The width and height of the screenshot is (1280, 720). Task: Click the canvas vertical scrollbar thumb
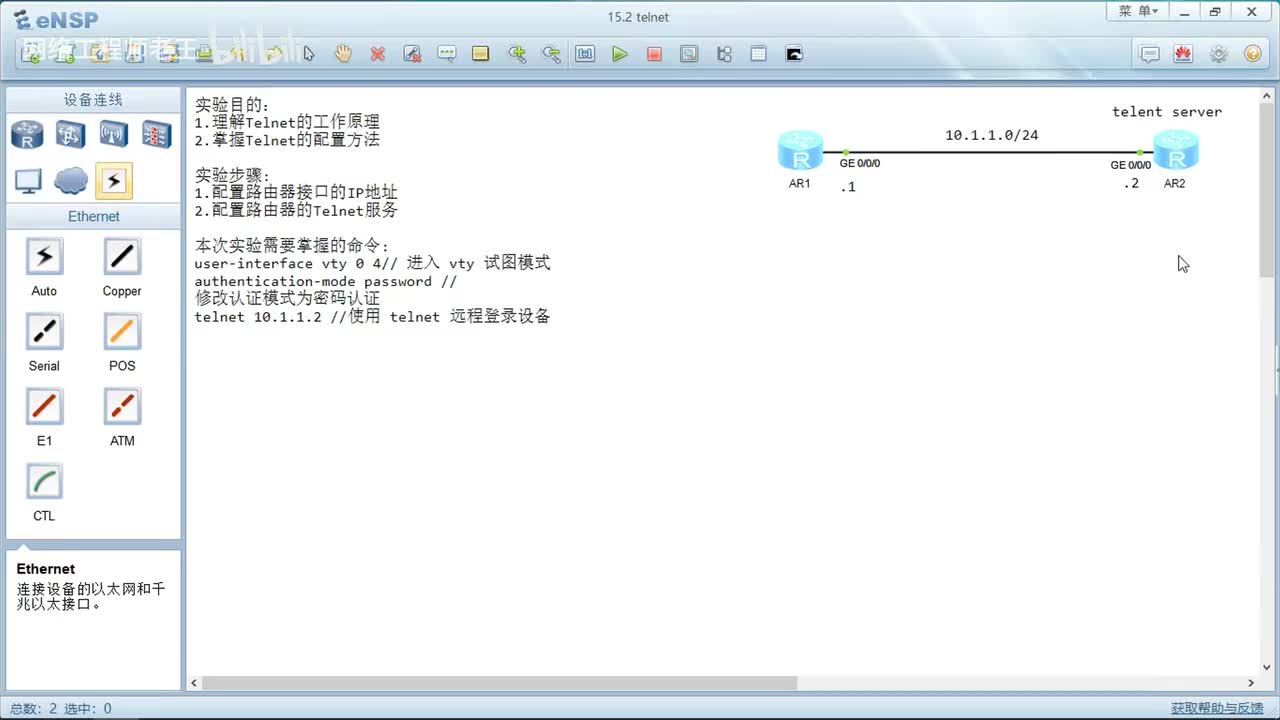click(1267, 191)
